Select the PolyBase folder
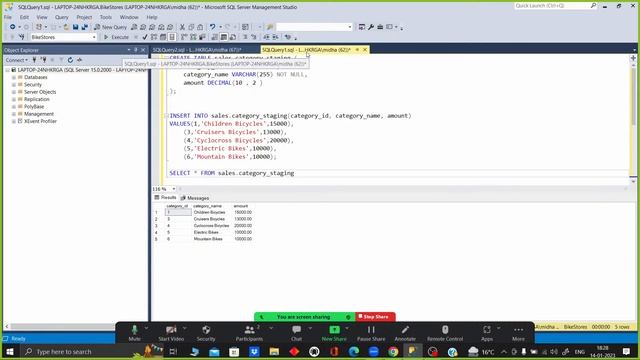 (x=34, y=107)
